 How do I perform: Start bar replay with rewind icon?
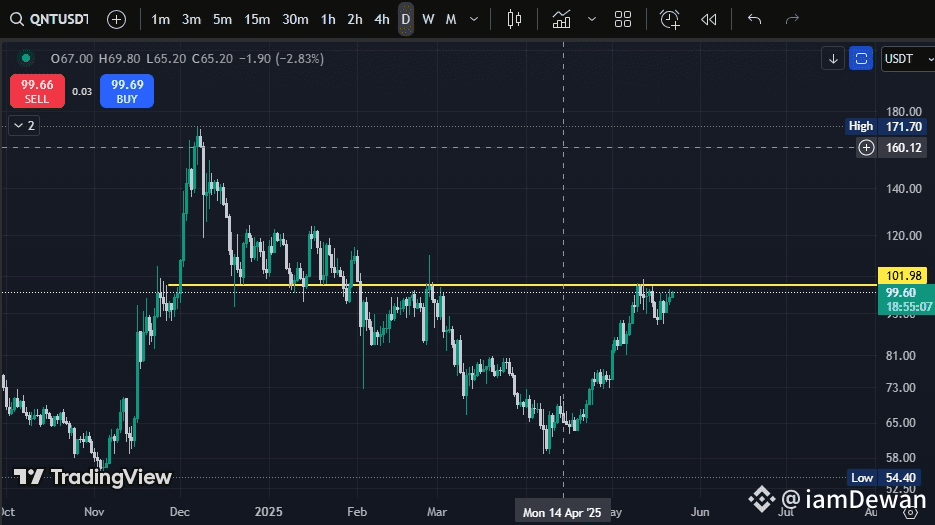point(708,20)
